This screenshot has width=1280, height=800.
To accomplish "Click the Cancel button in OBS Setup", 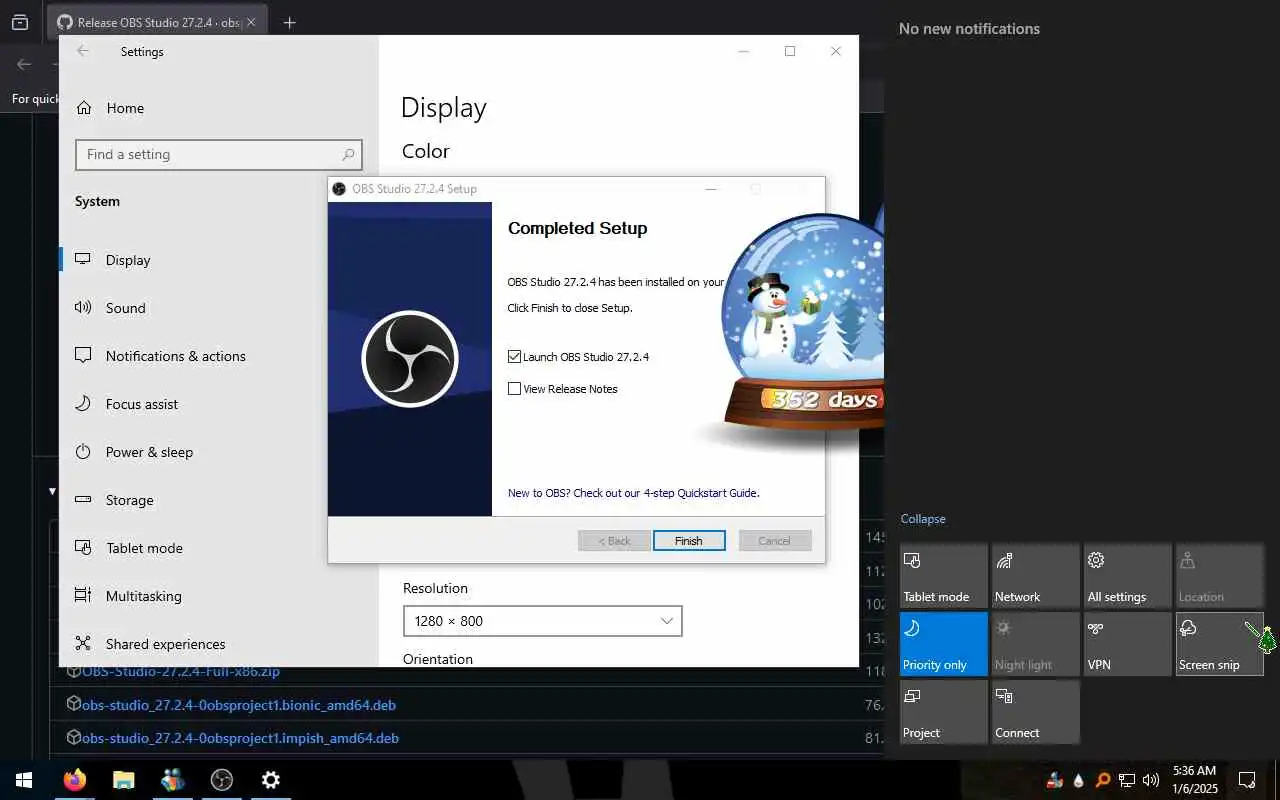I will (774, 541).
